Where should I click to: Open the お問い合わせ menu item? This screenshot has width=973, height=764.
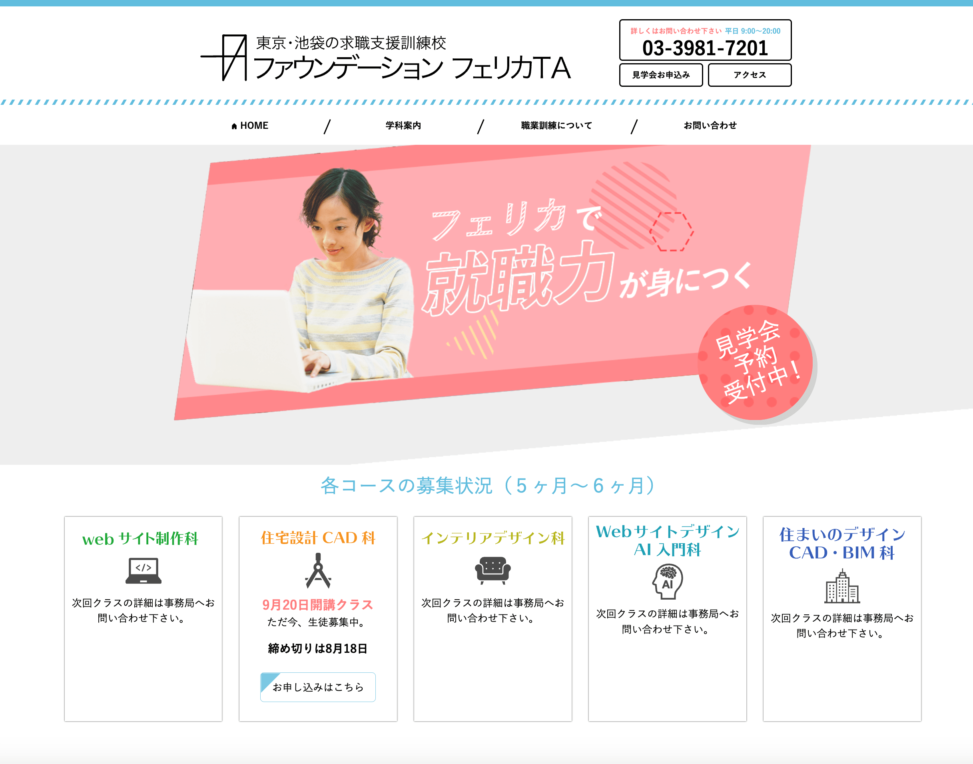click(710, 125)
